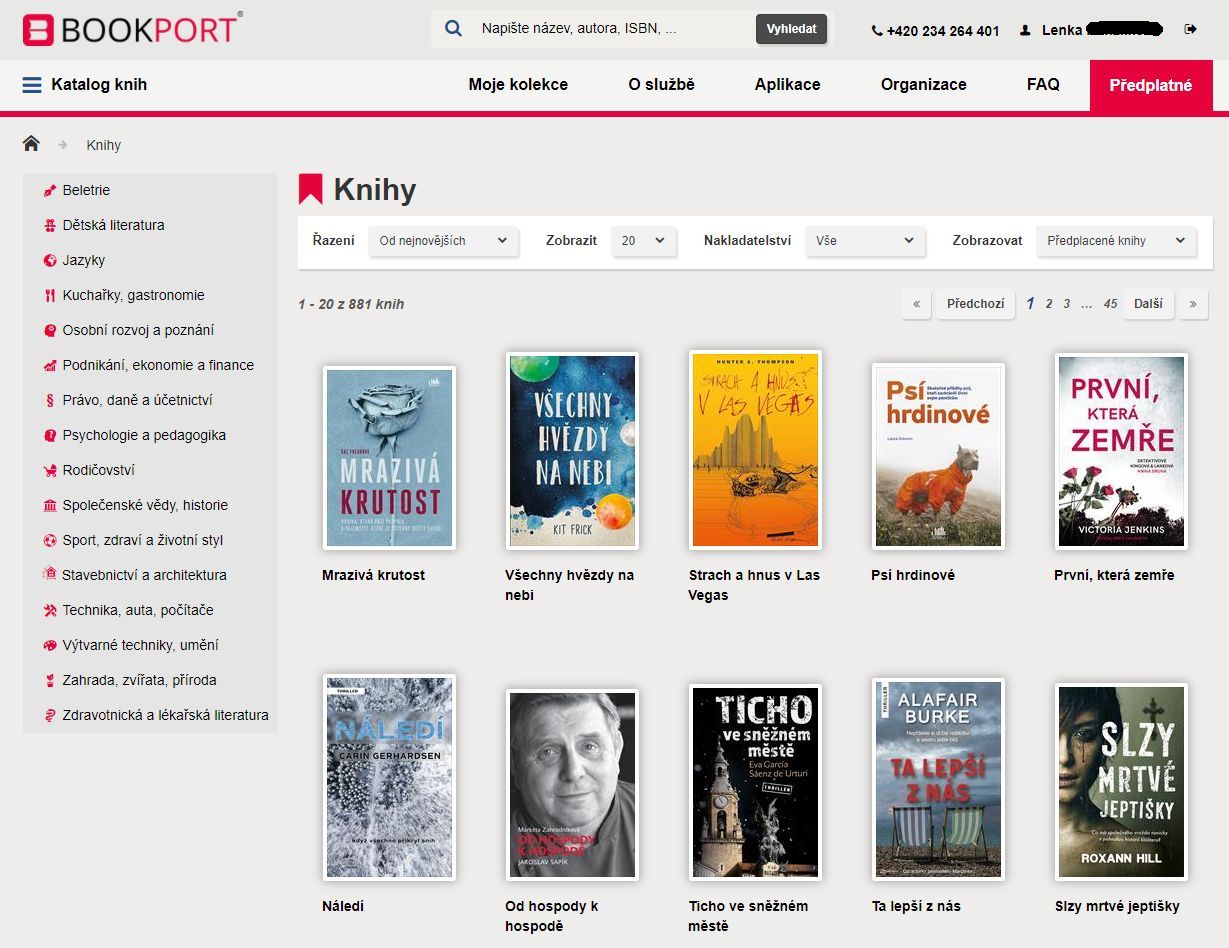Screen dimensions: 1229x948
Task: Click the Osobní rozvoj a poznání icon
Action: (x=50, y=330)
